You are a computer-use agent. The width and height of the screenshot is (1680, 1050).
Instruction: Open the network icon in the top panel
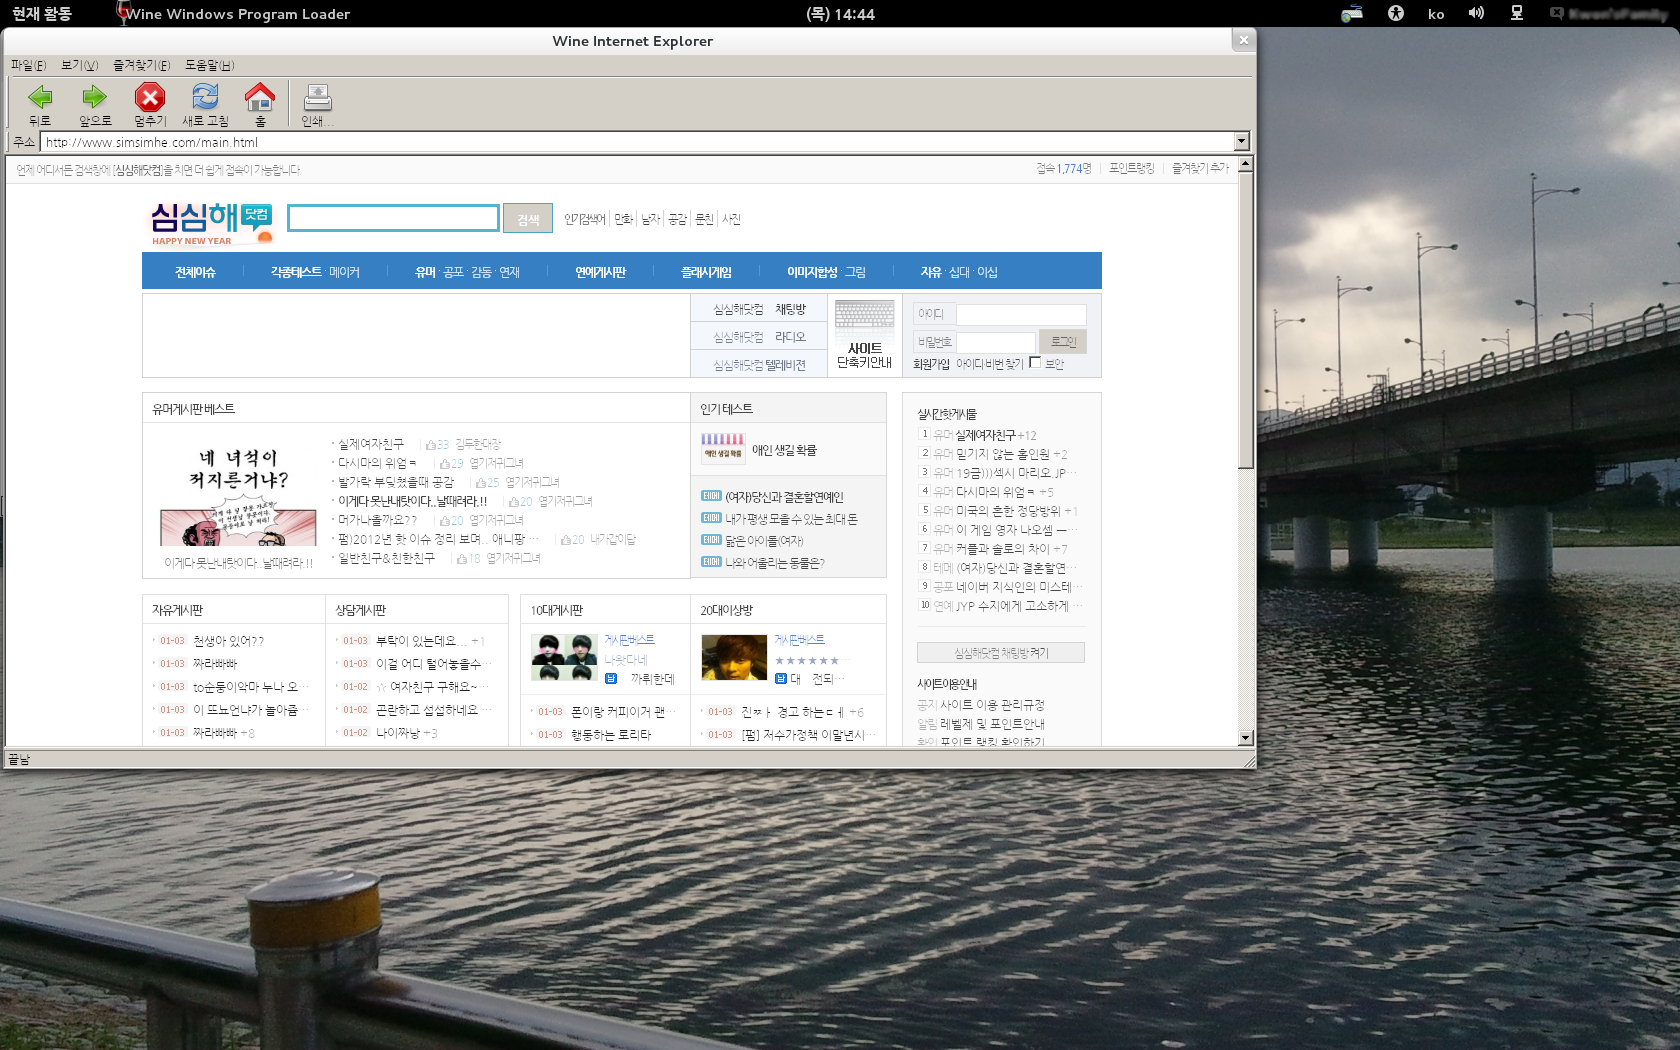tap(1517, 13)
